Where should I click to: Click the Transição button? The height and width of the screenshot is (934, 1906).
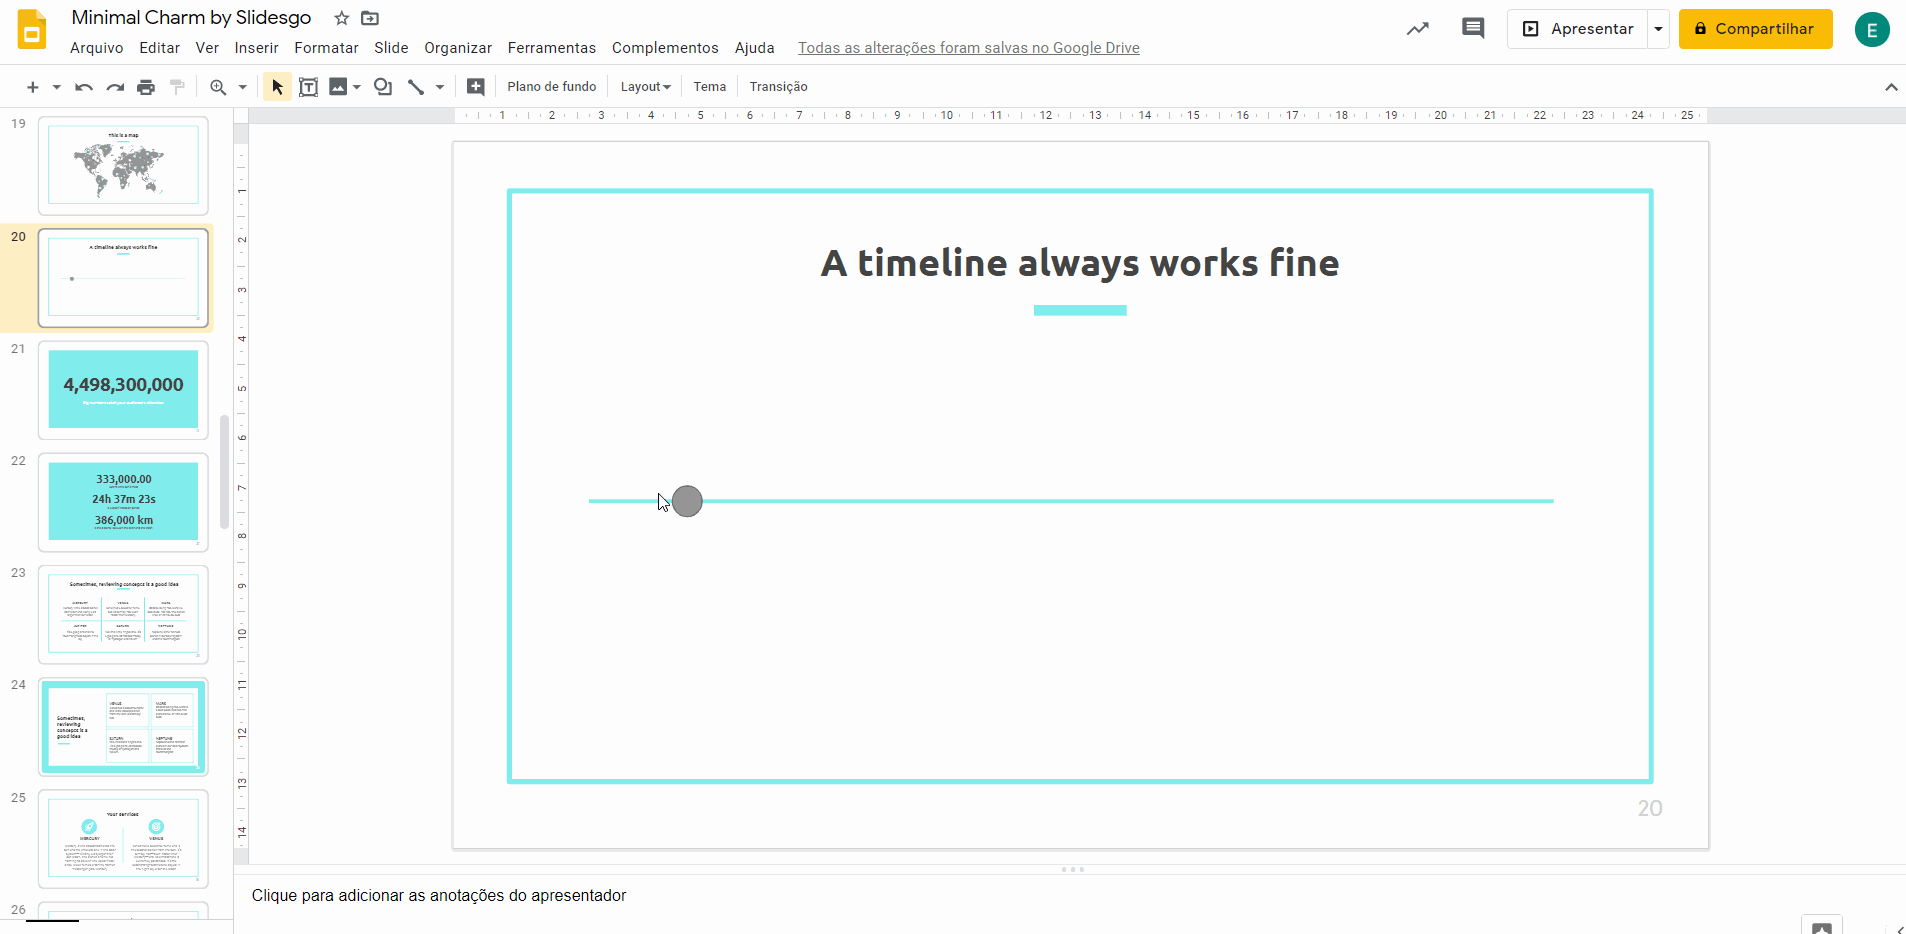[779, 87]
